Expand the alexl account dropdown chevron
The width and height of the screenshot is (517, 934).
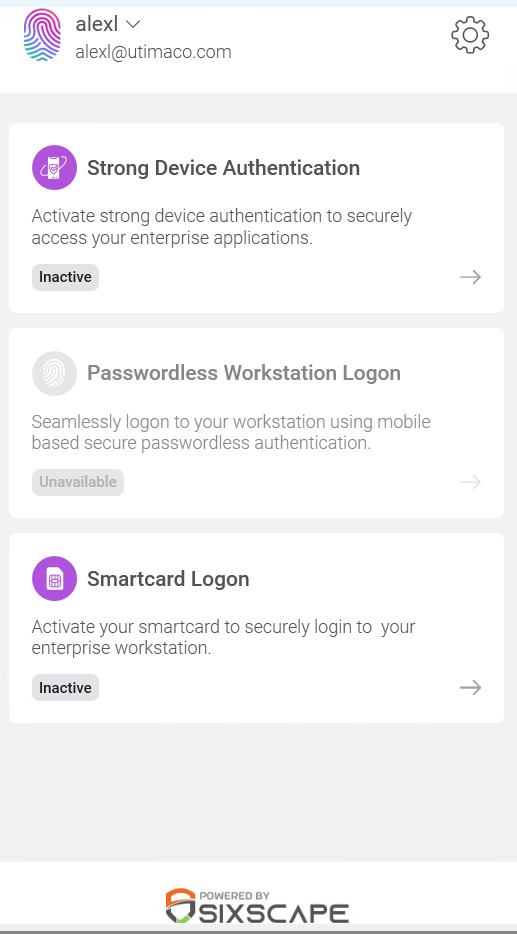(133, 24)
